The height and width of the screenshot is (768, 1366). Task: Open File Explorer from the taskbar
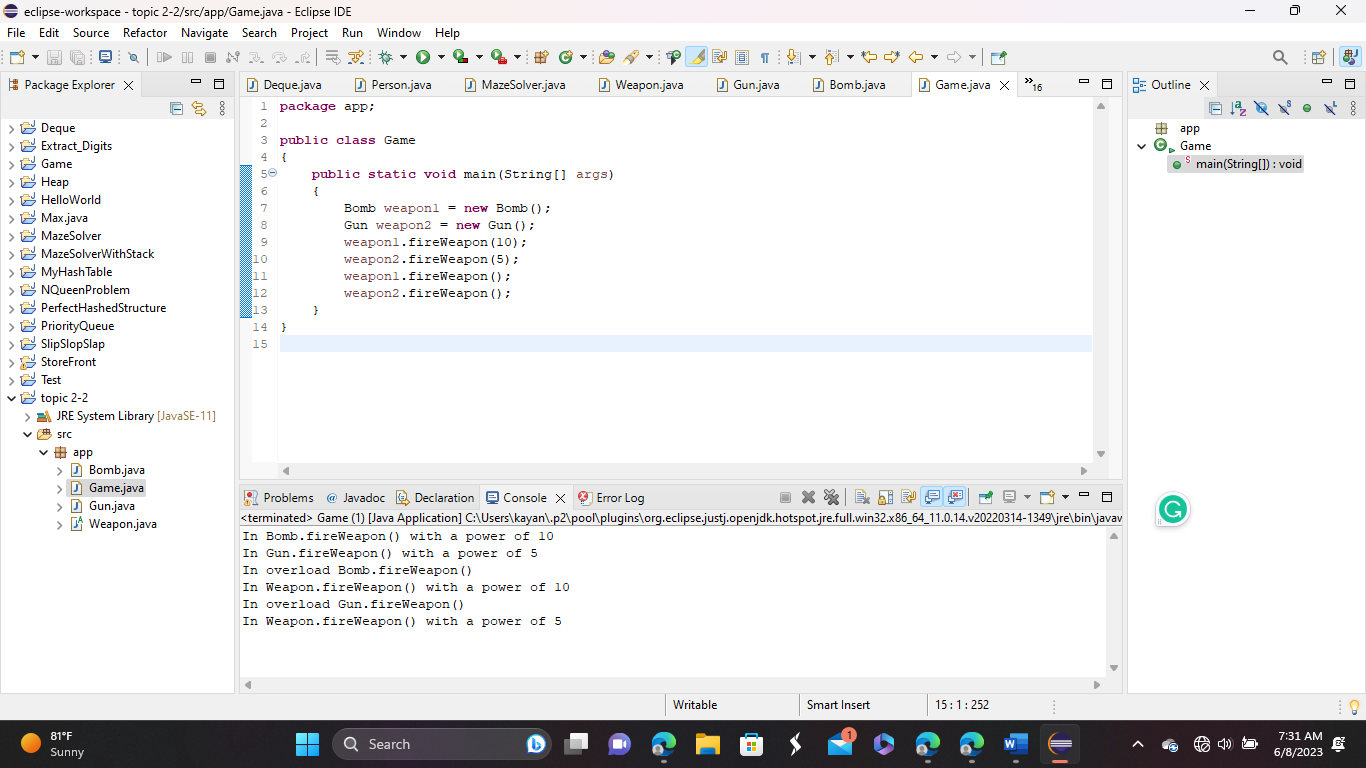(707, 744)
